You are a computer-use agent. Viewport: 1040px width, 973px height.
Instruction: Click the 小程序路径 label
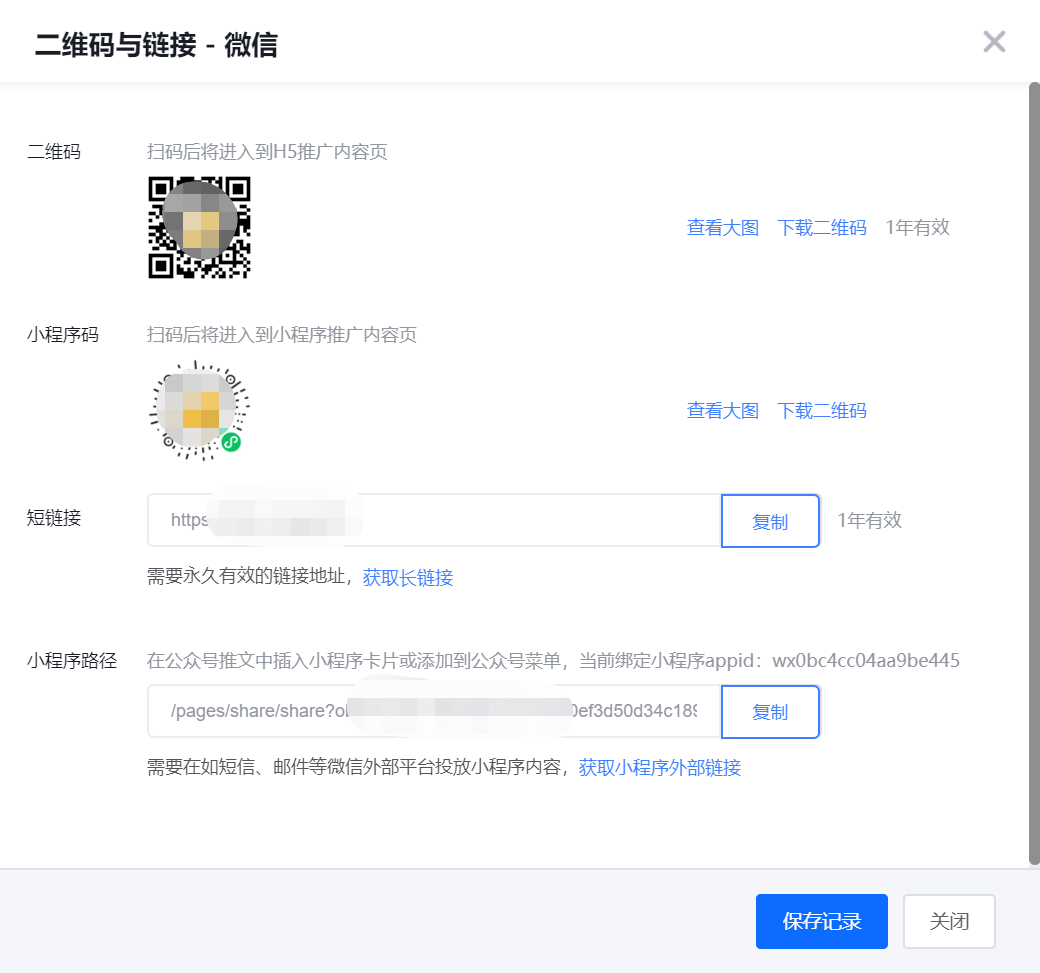[72, 661]
